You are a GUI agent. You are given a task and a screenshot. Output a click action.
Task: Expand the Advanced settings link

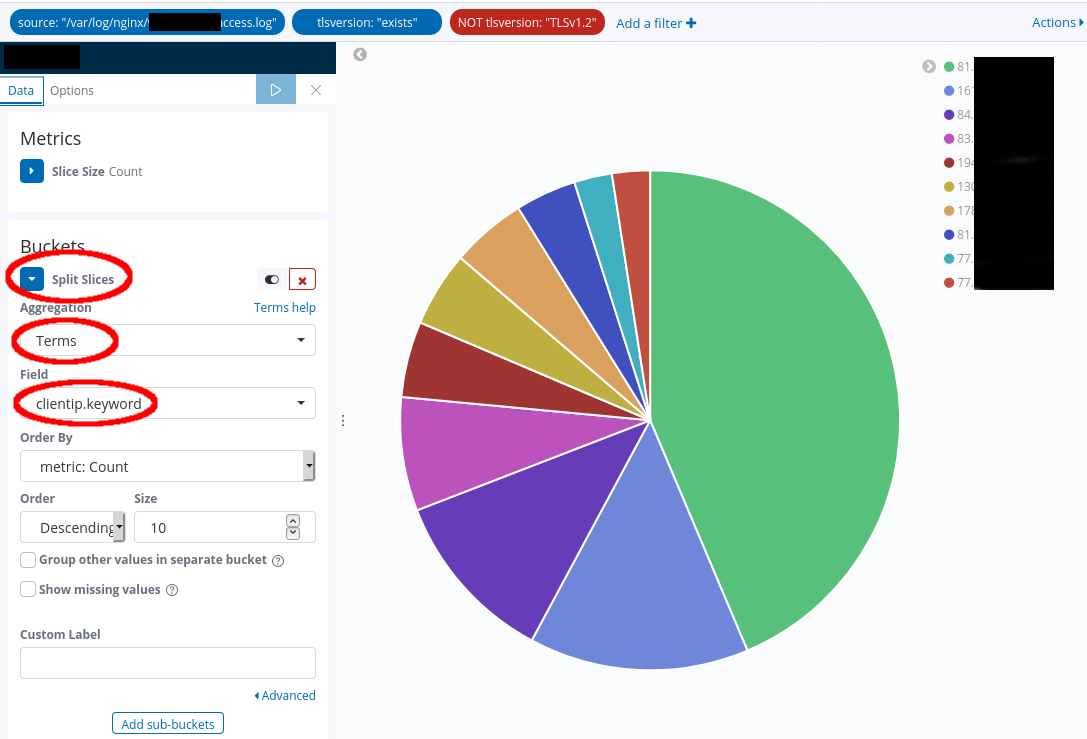pos(285,695)
